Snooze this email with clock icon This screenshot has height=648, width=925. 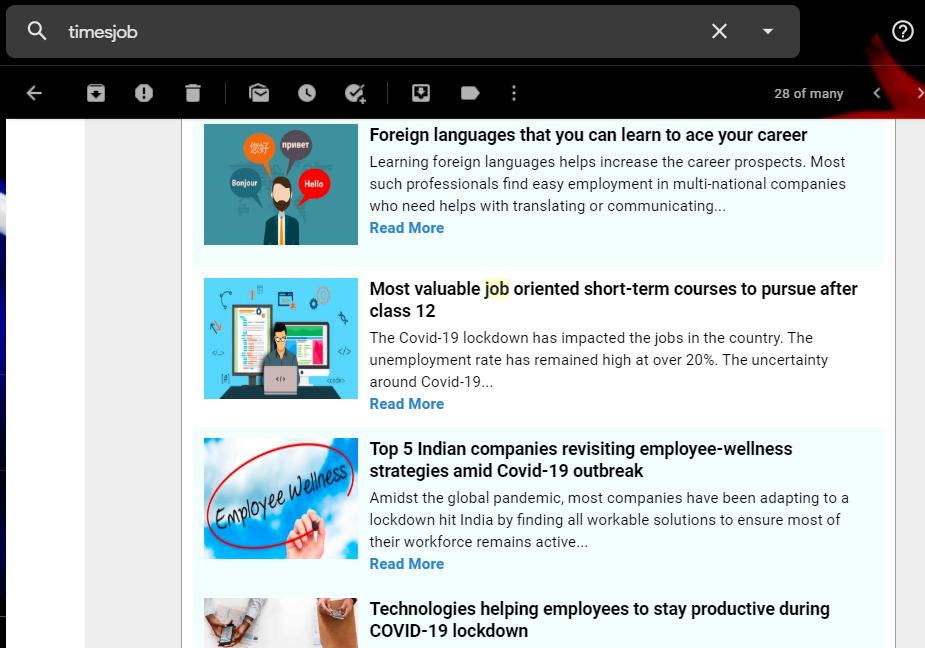click(307, 93)
